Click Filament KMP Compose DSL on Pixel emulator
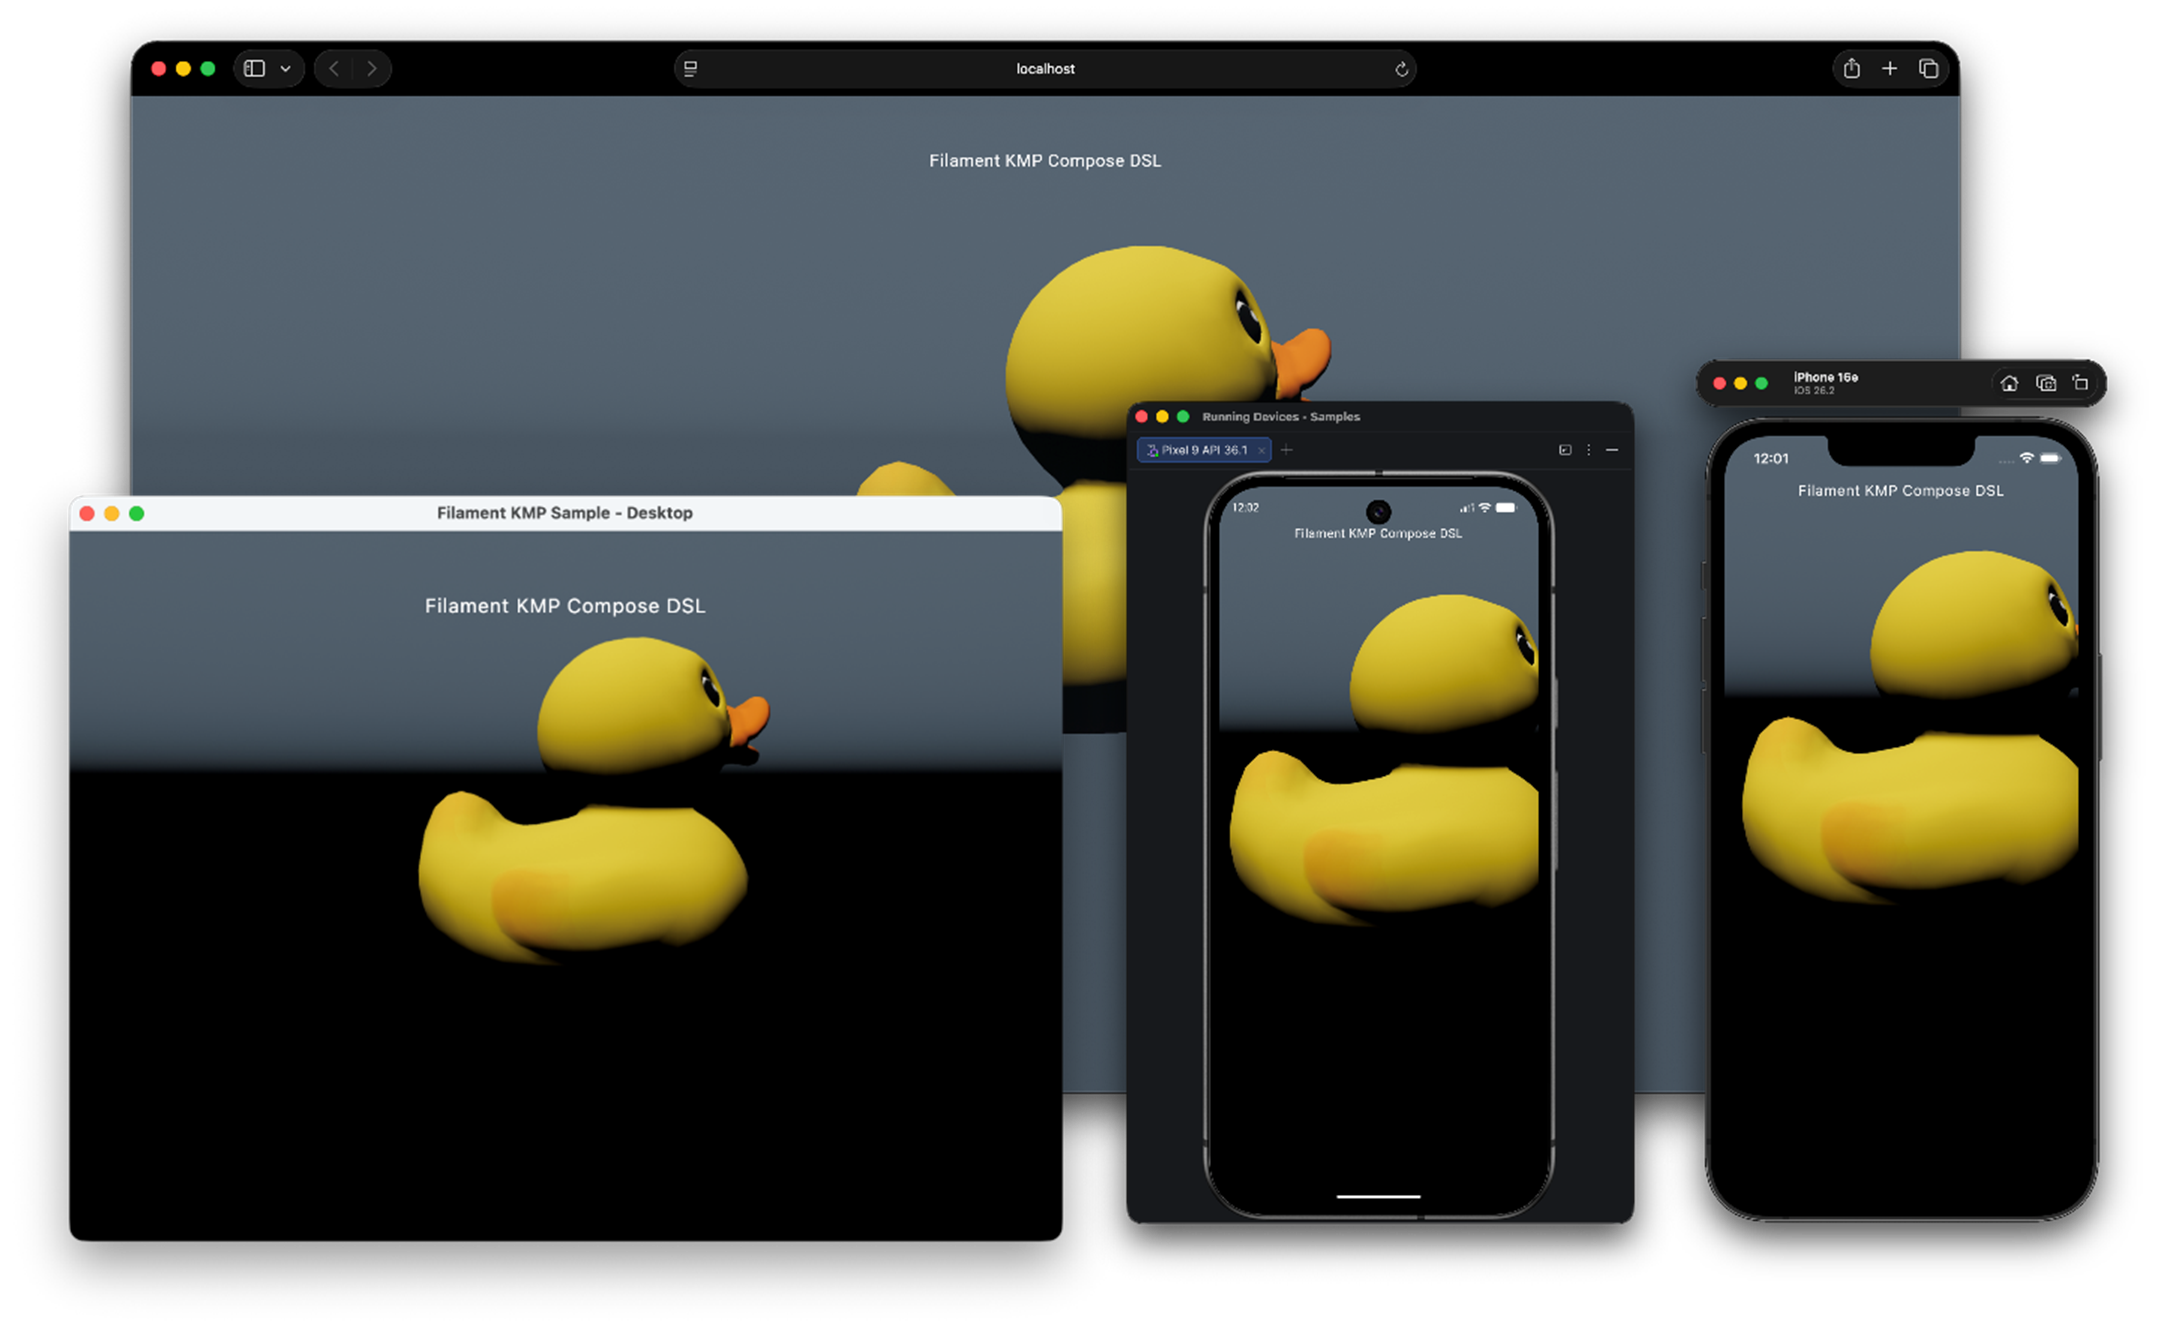The height and width of the screenshot is (1333, 2158). click(x=1378, y=533)
